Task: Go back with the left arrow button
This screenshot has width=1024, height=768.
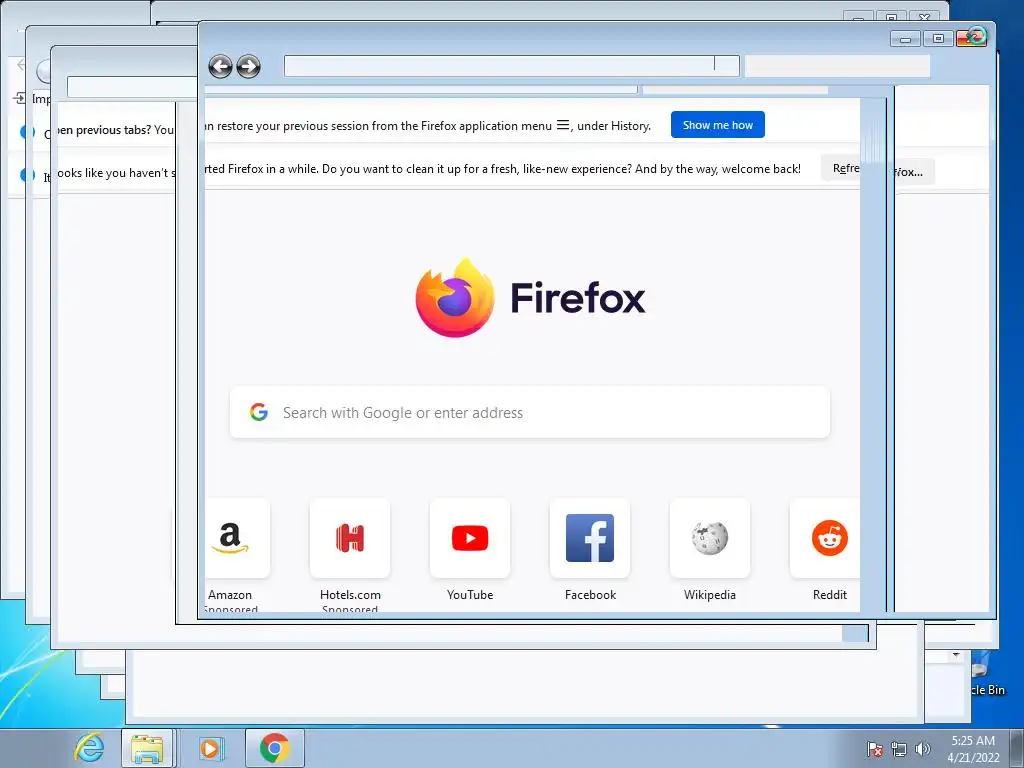Action: 220,66
